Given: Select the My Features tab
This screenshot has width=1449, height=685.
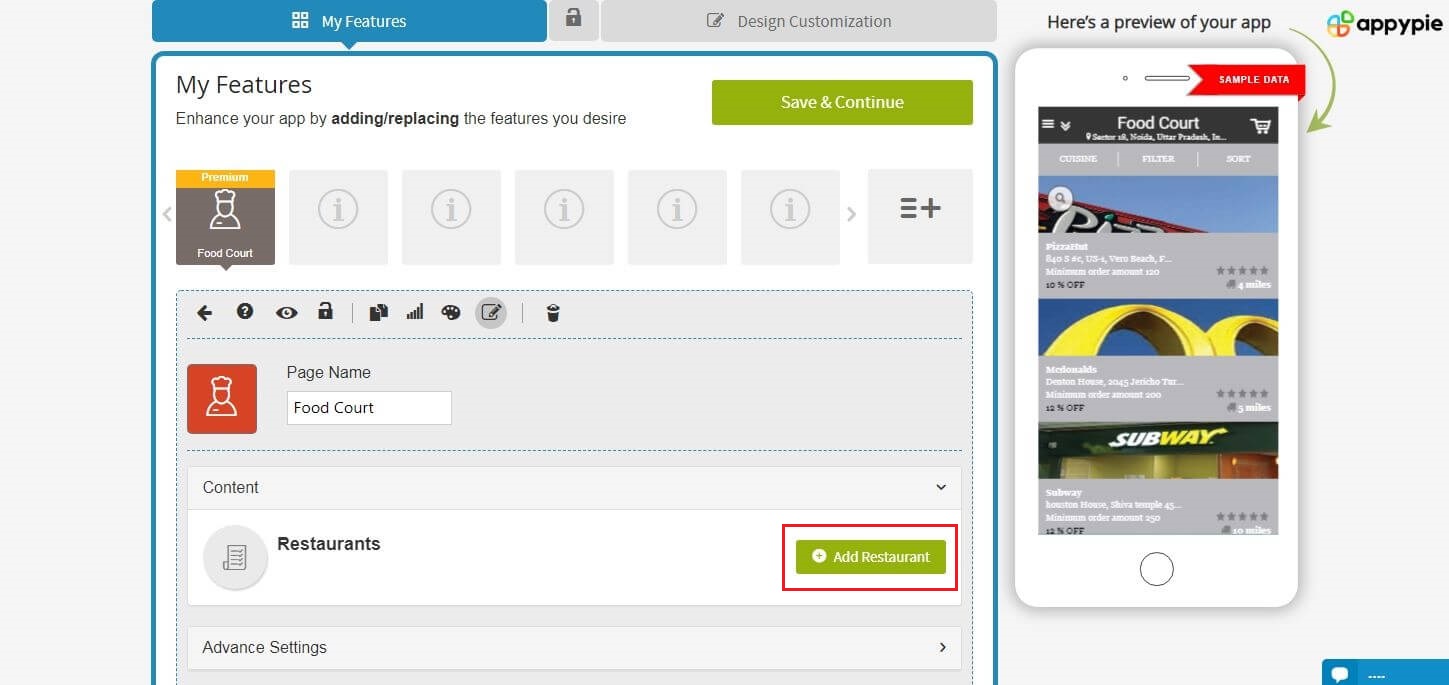Looking at the screenshot, I should (x=349, y=21).
